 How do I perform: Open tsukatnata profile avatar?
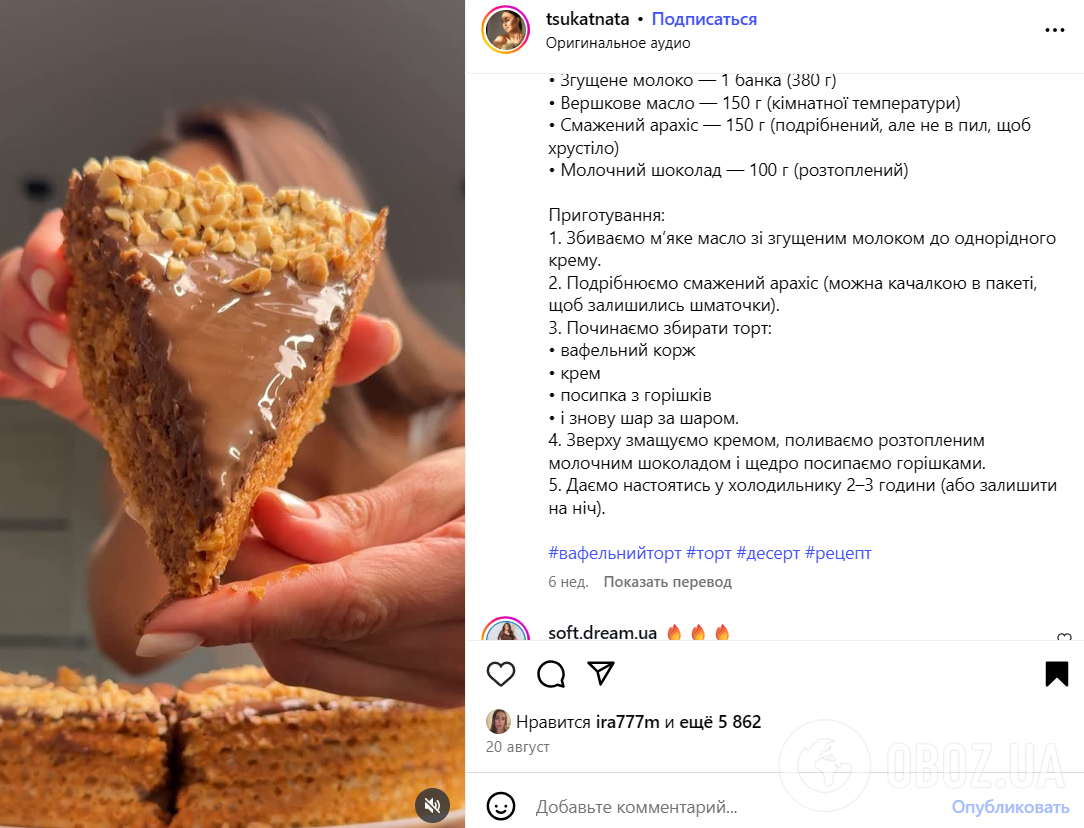pos(505,30)
